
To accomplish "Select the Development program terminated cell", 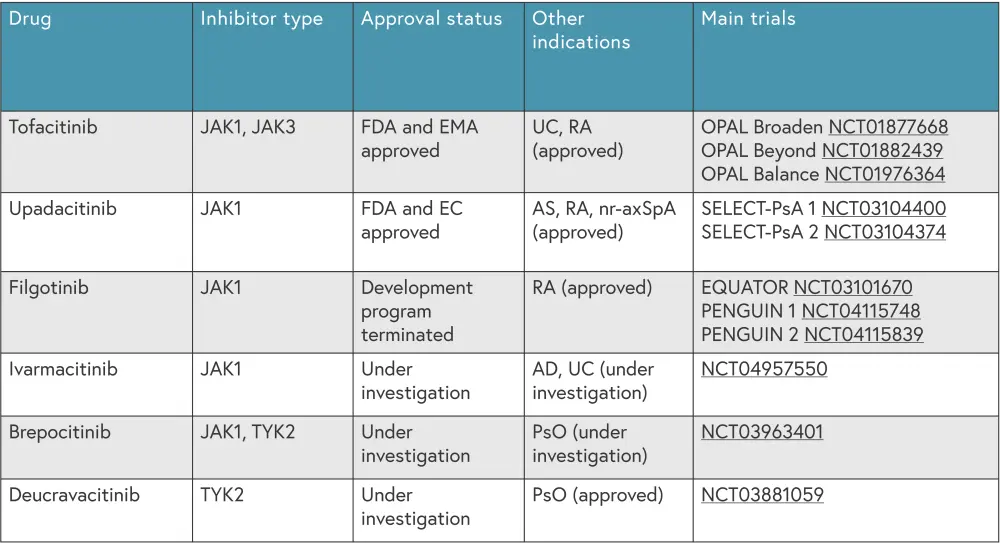I will [417, 311].
